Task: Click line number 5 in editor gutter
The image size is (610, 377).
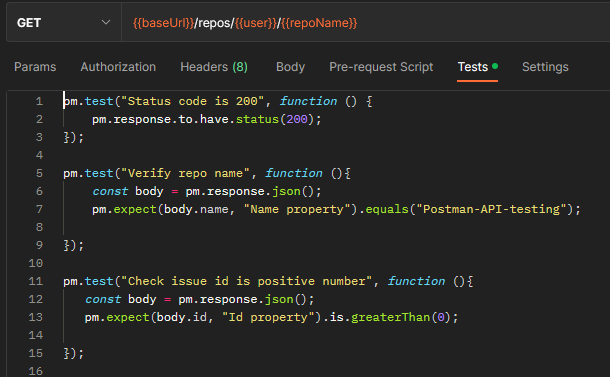Action: click(39, 173)
